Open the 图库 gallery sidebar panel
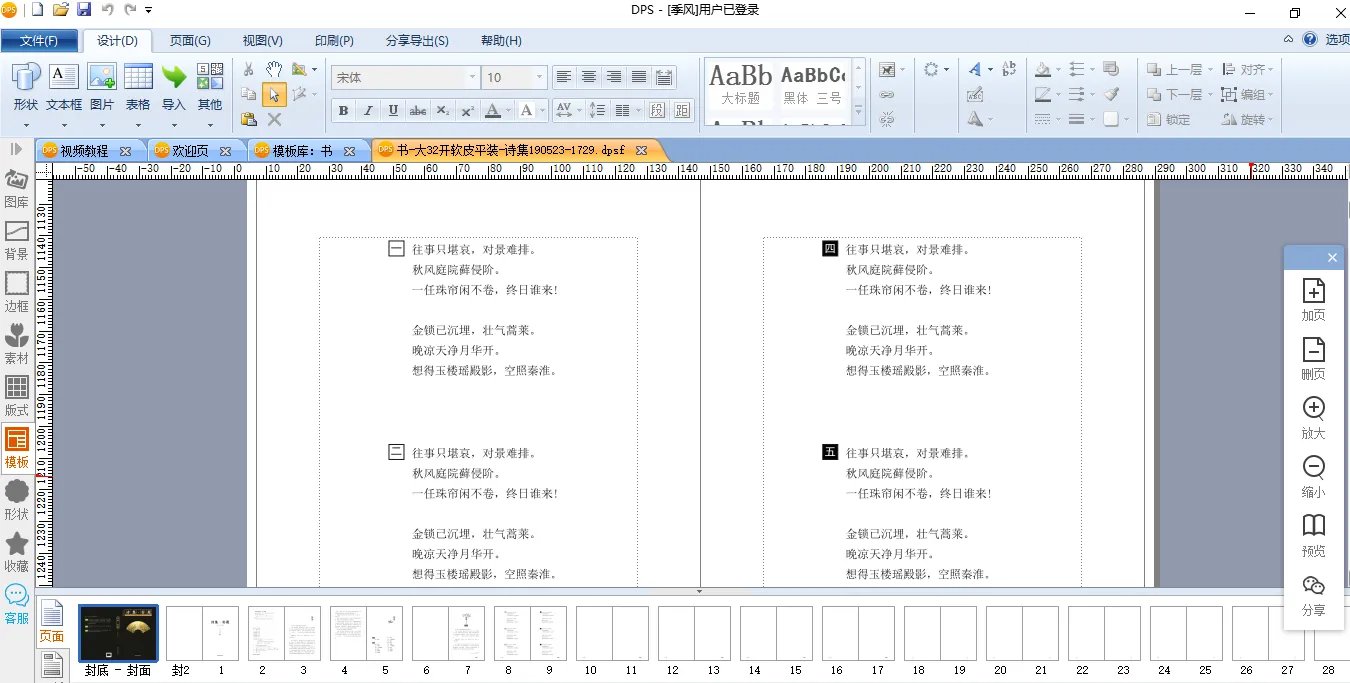 [x=17, y=187]
